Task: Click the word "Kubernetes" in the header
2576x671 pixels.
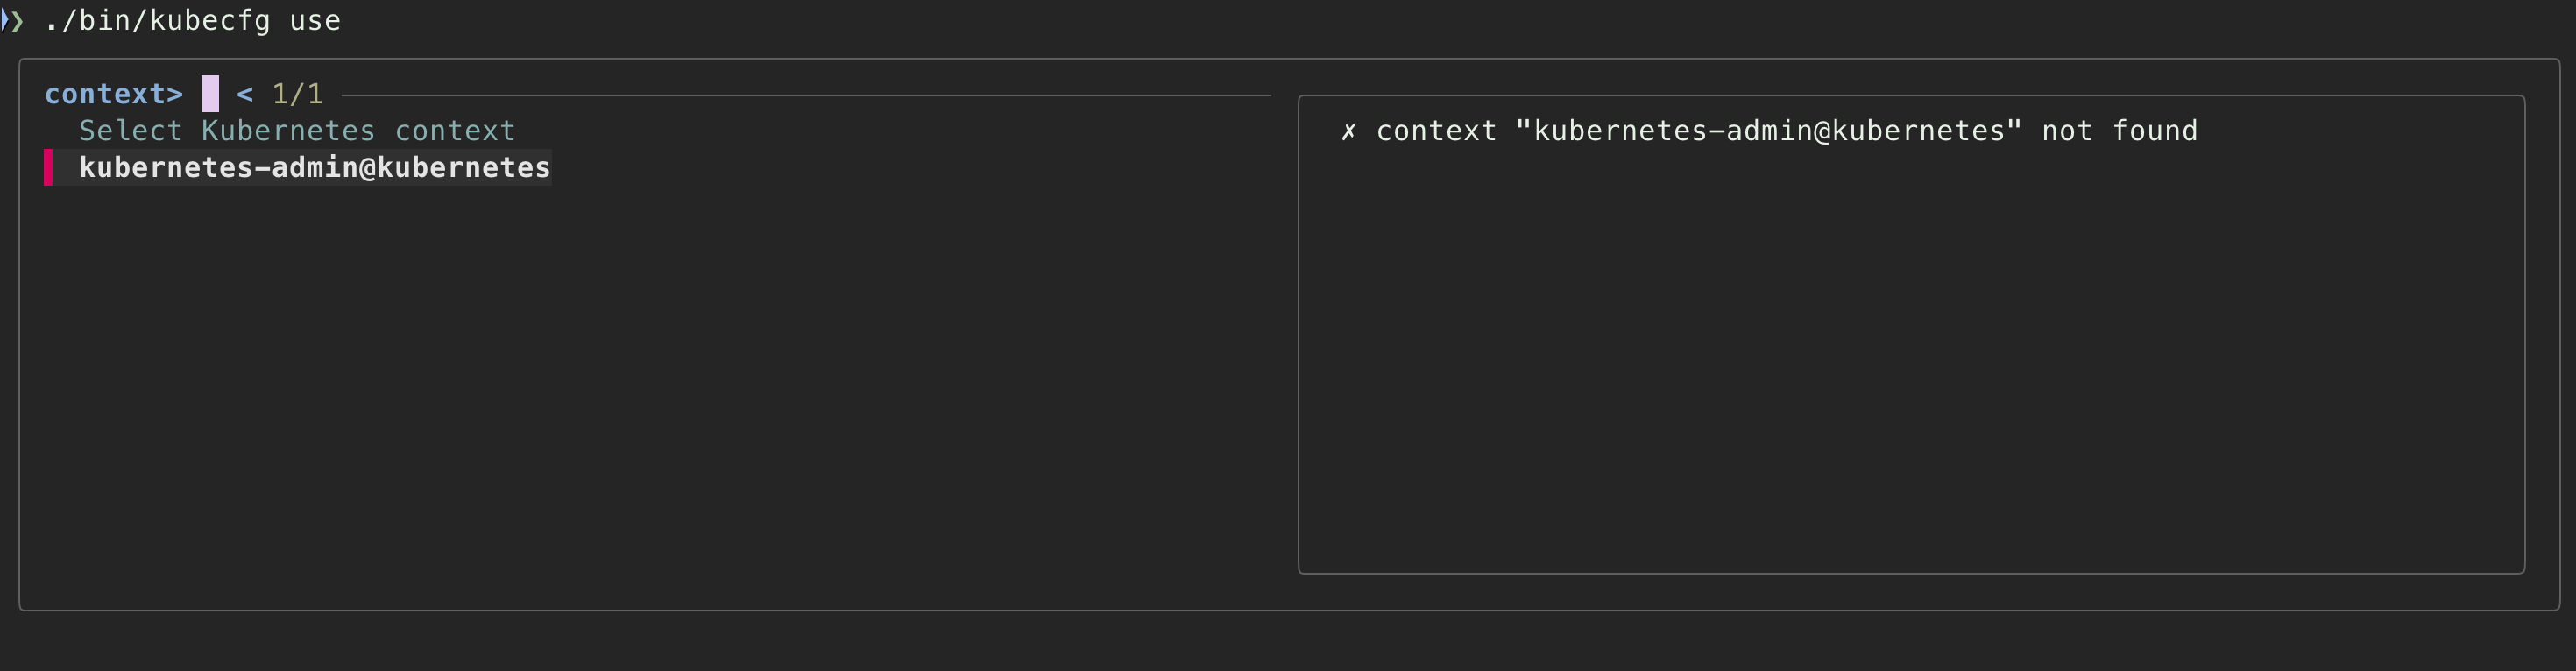Action: [288, 131]
